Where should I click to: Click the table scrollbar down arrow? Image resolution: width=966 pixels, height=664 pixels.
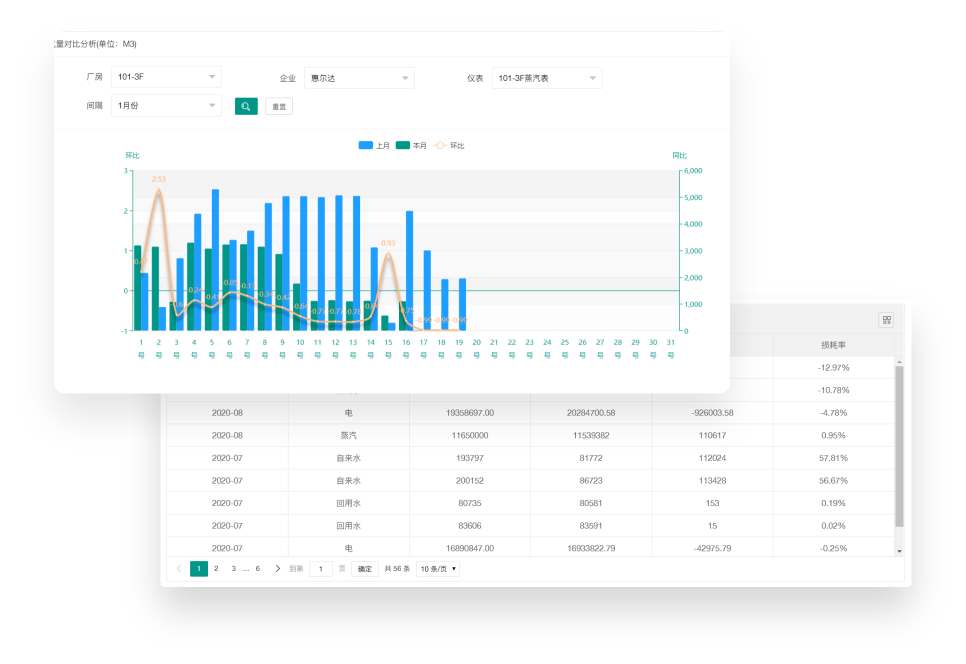click(899, 551)
